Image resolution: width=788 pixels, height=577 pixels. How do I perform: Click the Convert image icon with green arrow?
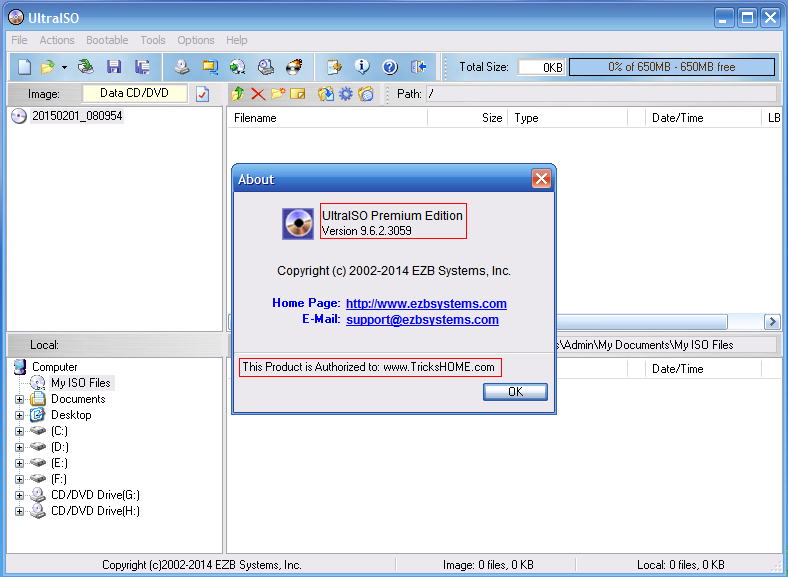[x=238, y=67]
